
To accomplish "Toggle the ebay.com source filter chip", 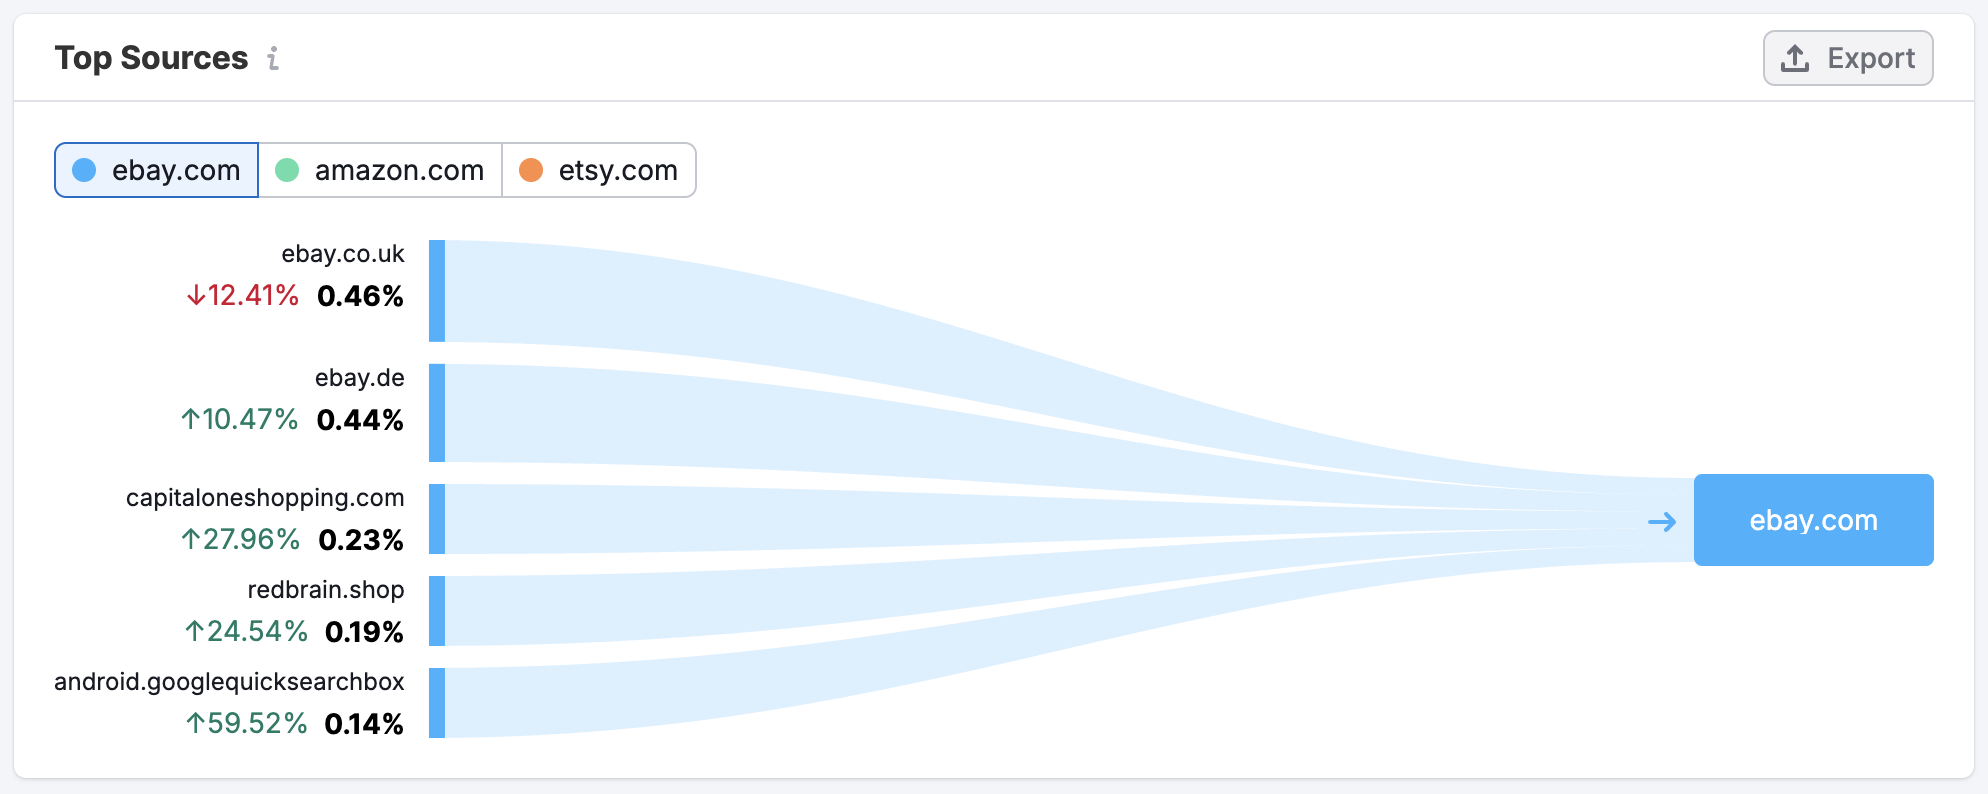I will click(x=156, y=170).
